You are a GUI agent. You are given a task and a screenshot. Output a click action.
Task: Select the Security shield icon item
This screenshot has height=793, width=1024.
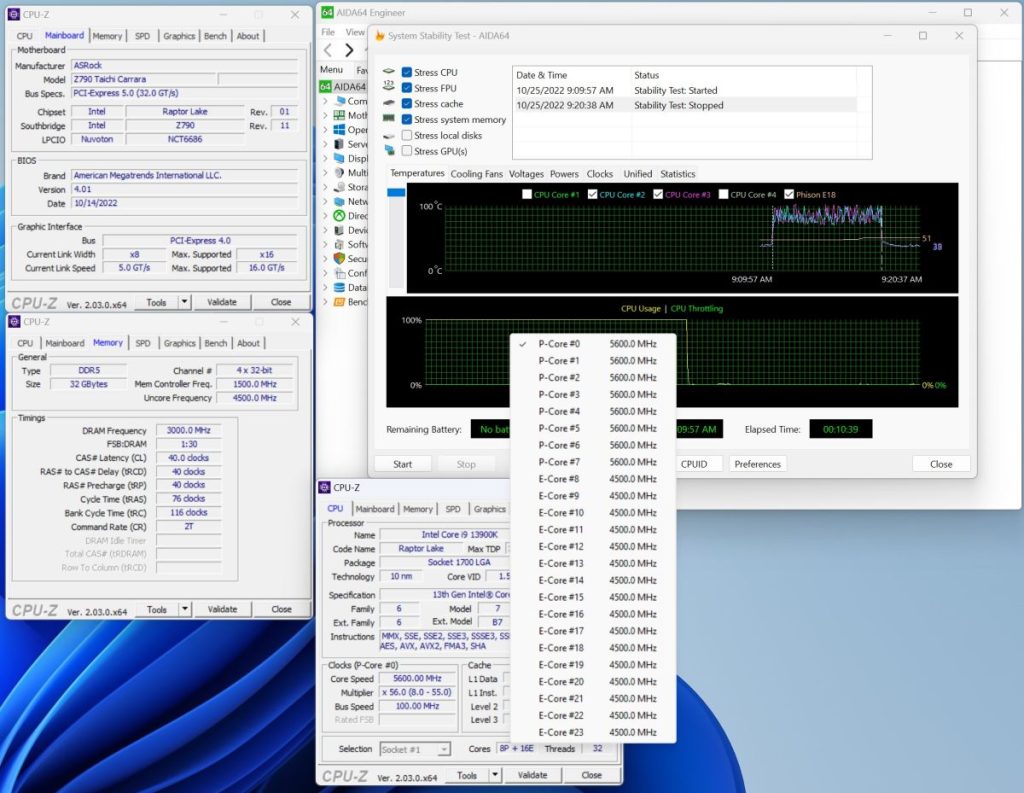pos(339,259)
